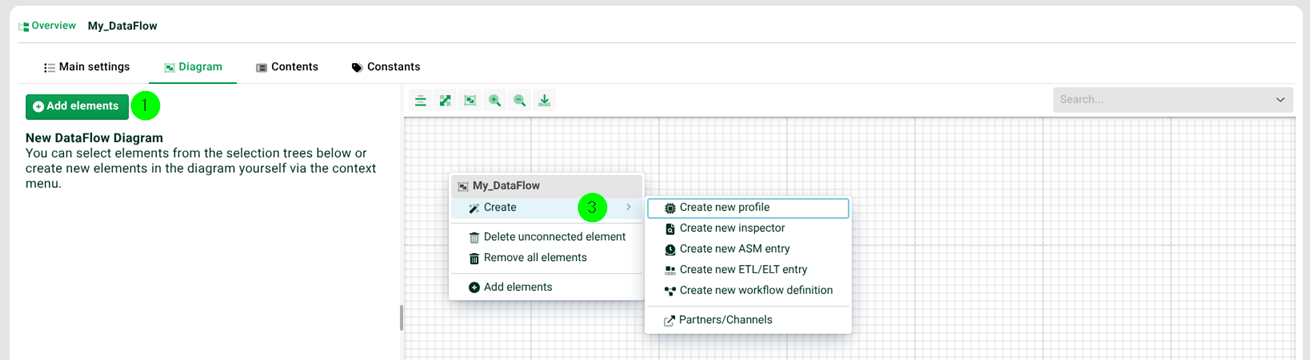
Task: Open the Constants tab
Action: click(386, 67)
